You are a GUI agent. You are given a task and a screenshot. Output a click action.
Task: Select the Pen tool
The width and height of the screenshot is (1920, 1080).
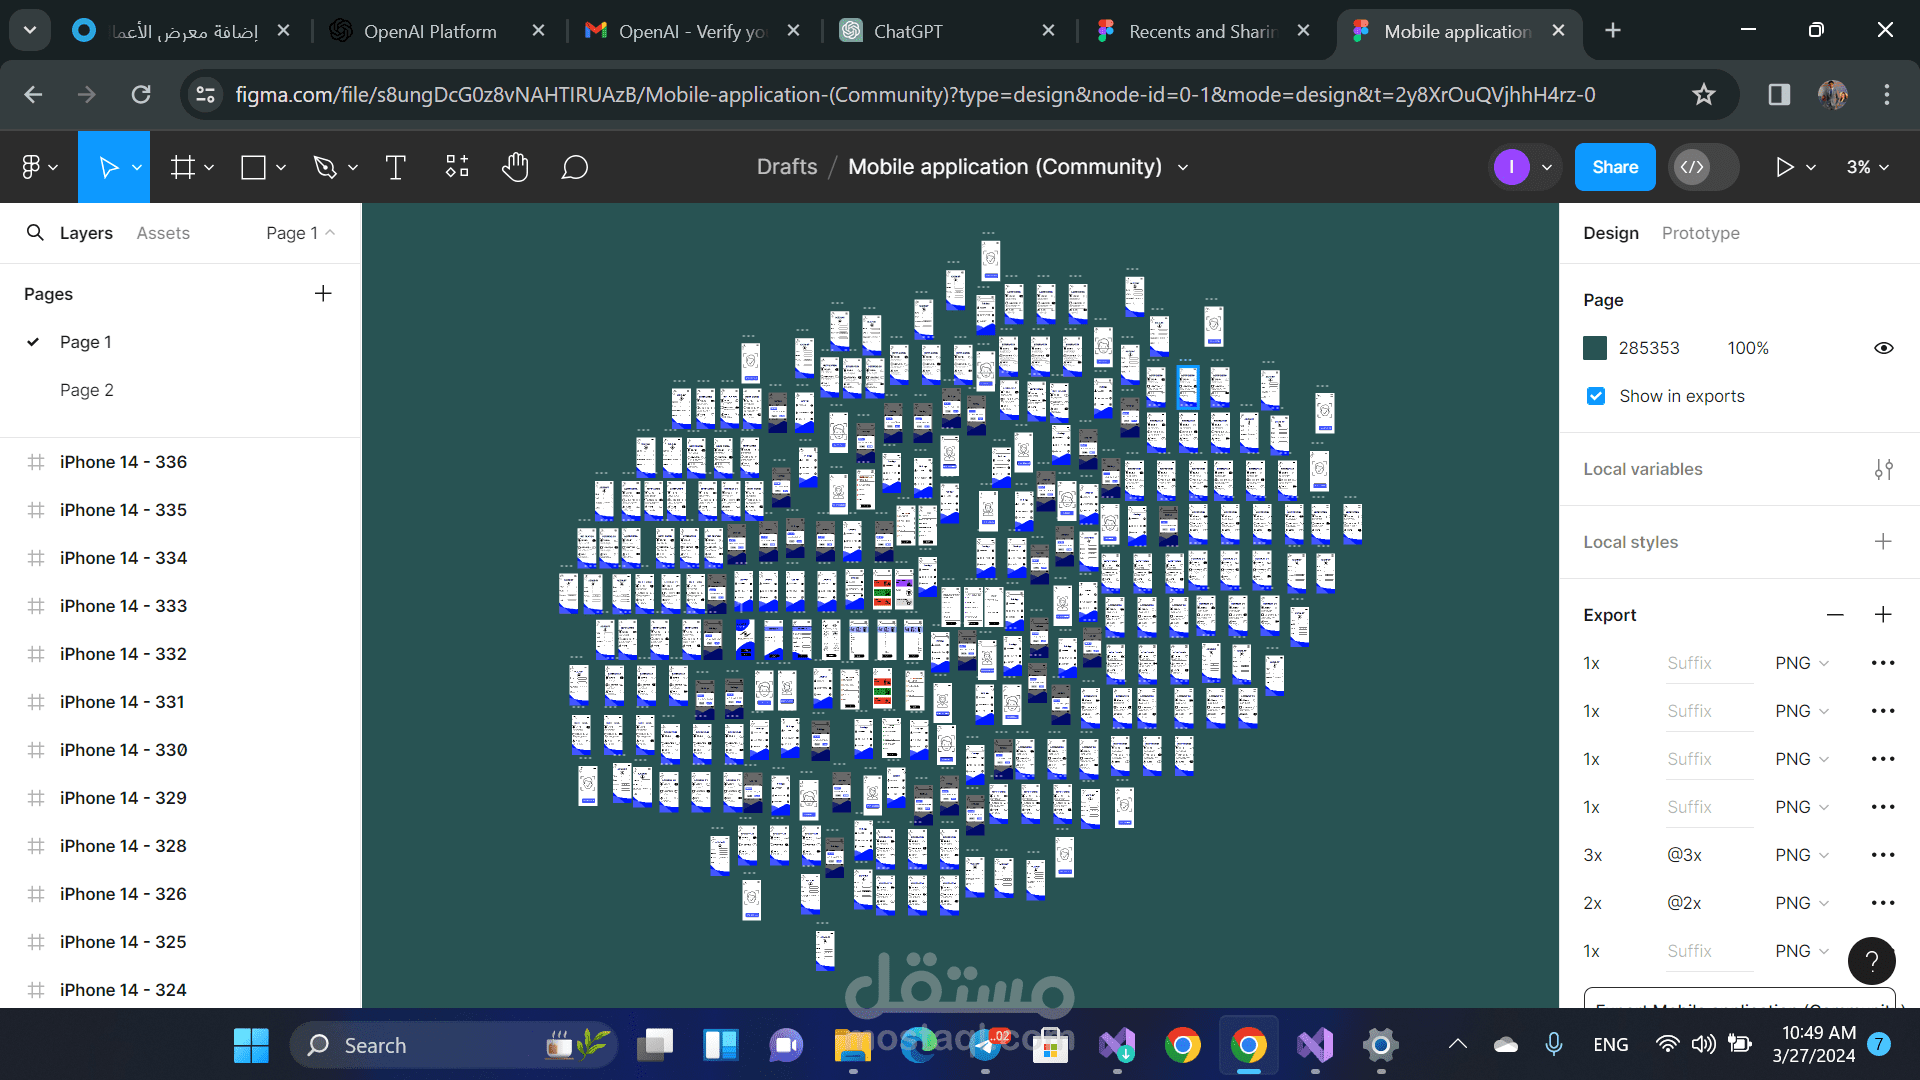coord(325,167)
